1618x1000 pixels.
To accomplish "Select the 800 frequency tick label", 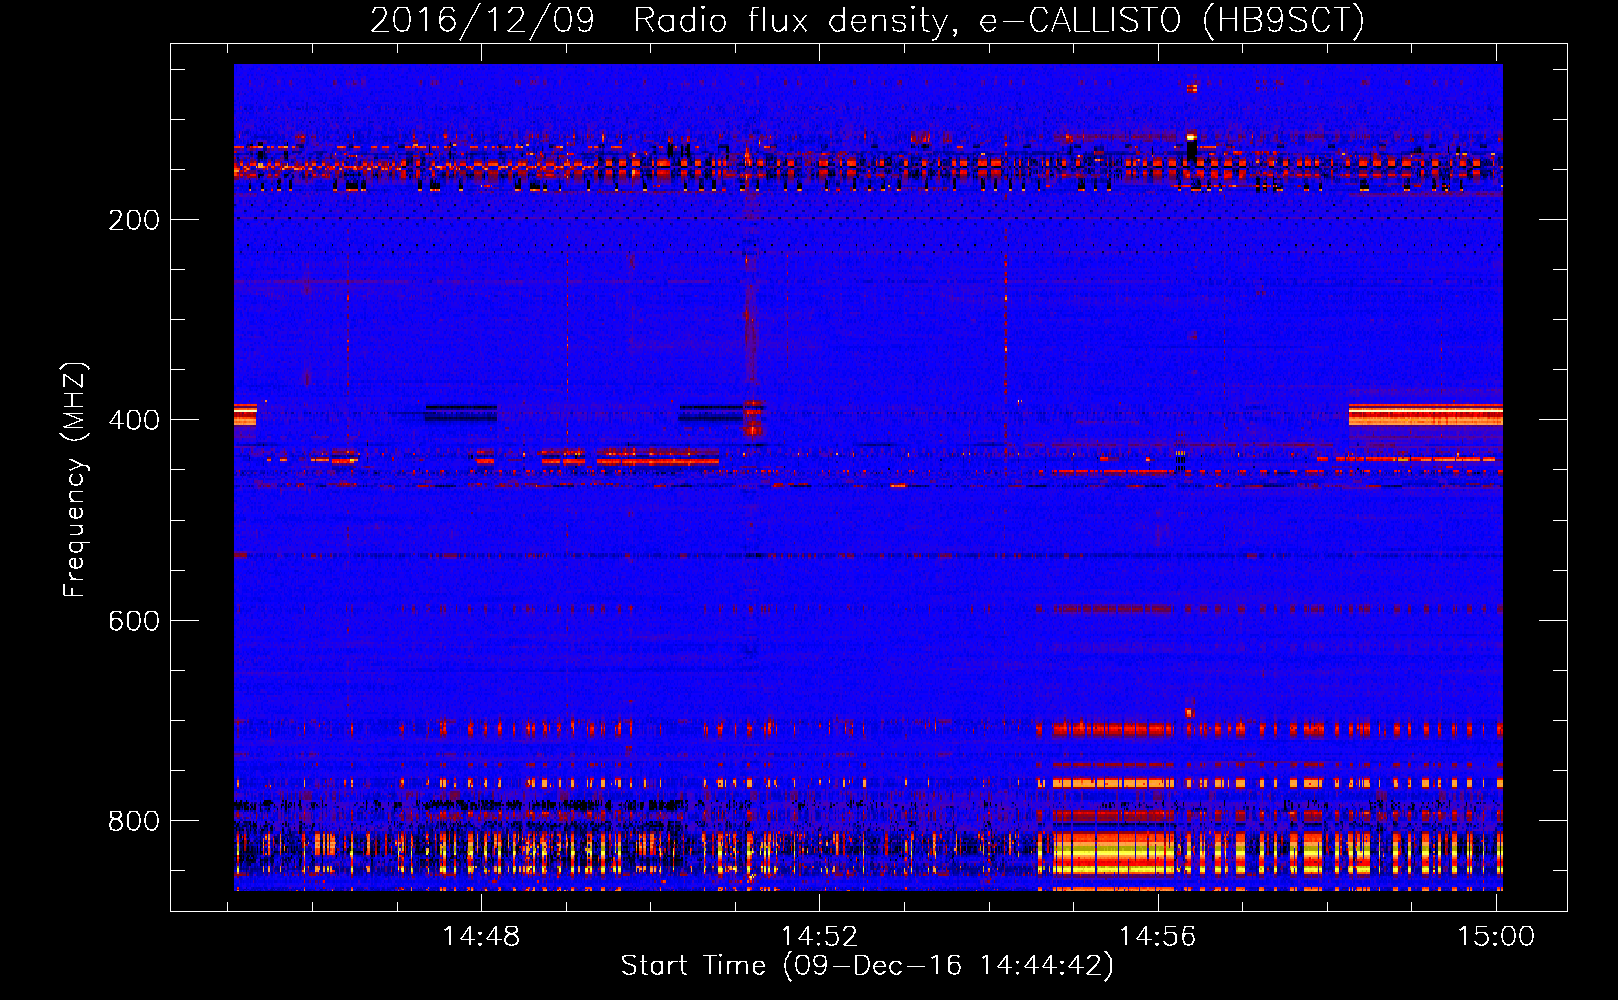I will pyautogui.click(x=134, y=821).
